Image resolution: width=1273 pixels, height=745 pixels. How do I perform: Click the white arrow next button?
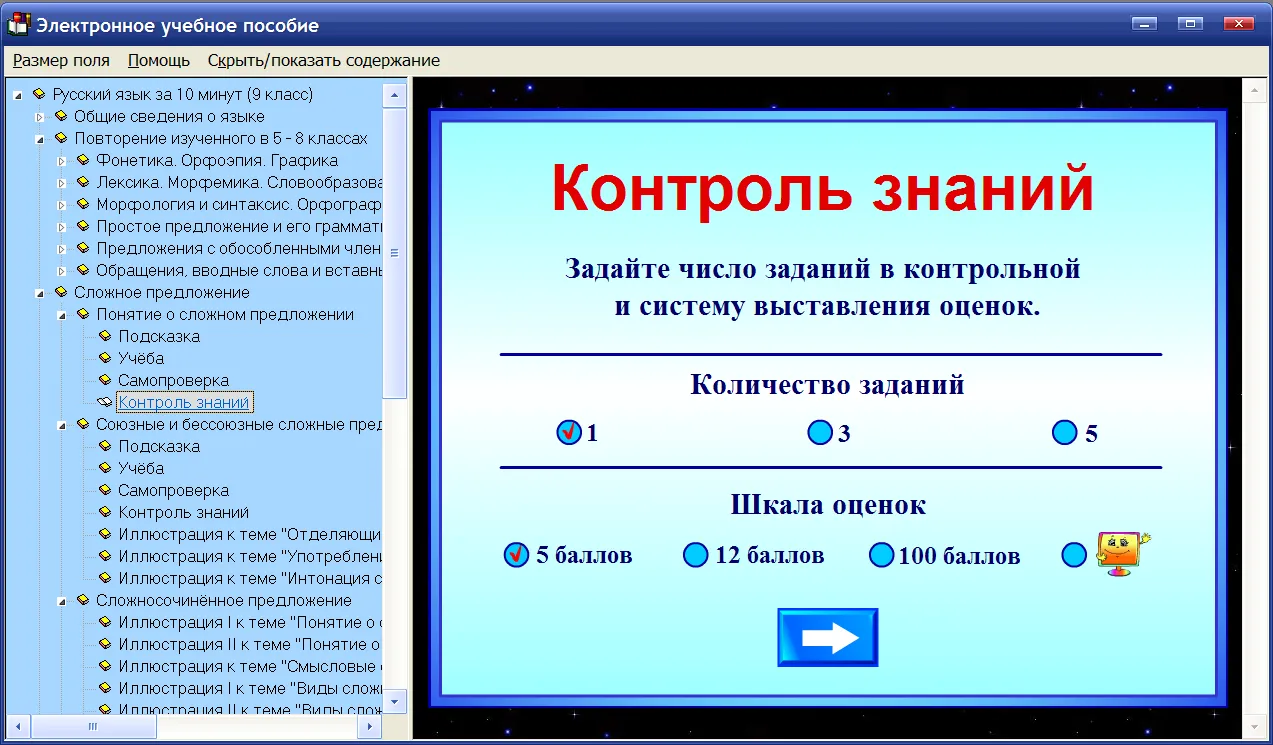point(828,638)
